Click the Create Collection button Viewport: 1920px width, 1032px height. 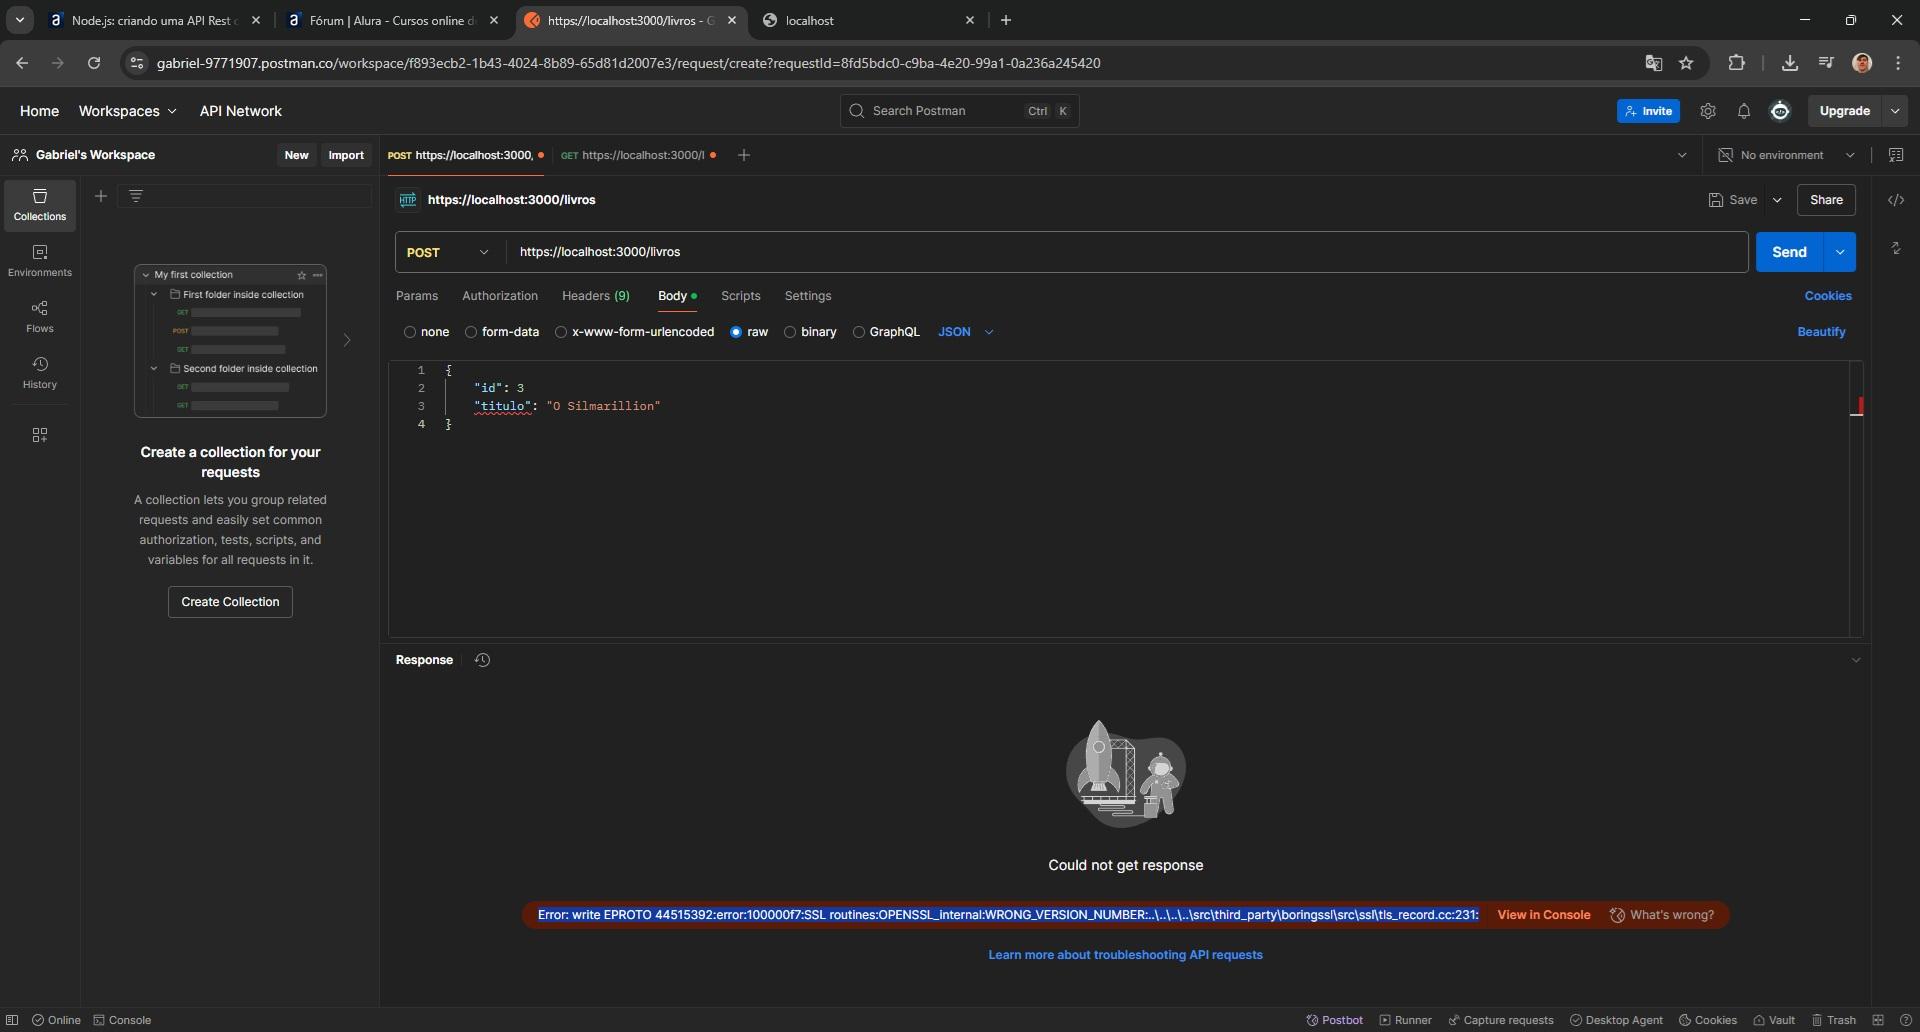230,602
